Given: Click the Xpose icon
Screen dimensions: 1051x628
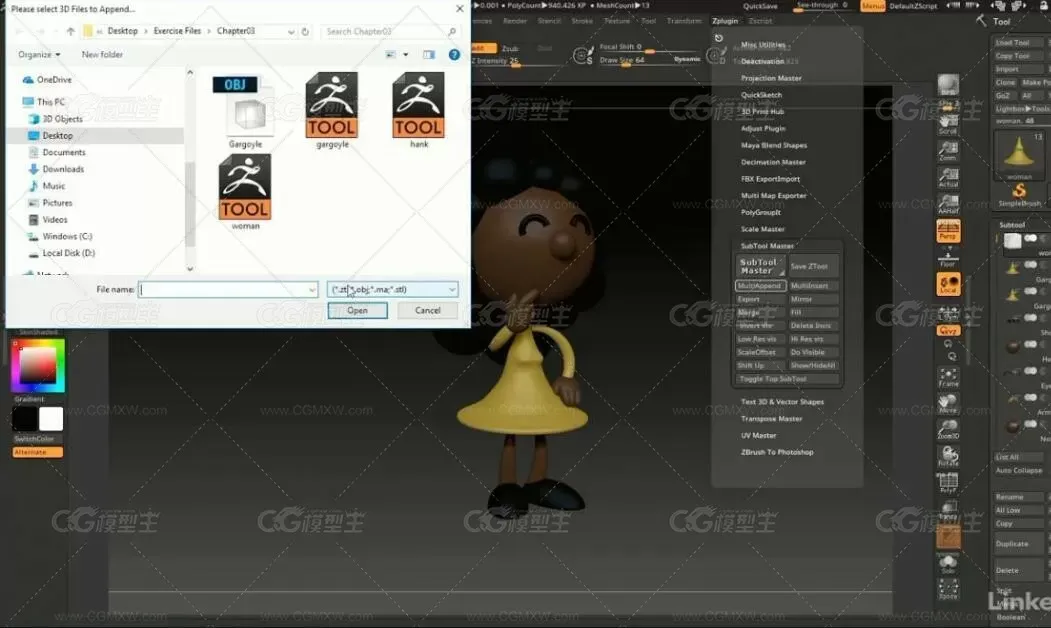Looking at the screenshot, I should tap(948, 590).
